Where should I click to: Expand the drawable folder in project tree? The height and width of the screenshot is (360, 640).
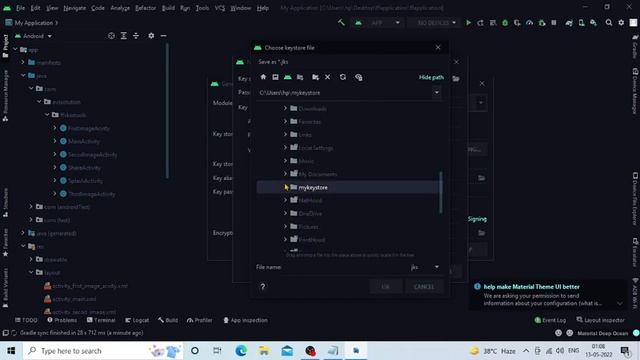31,259
